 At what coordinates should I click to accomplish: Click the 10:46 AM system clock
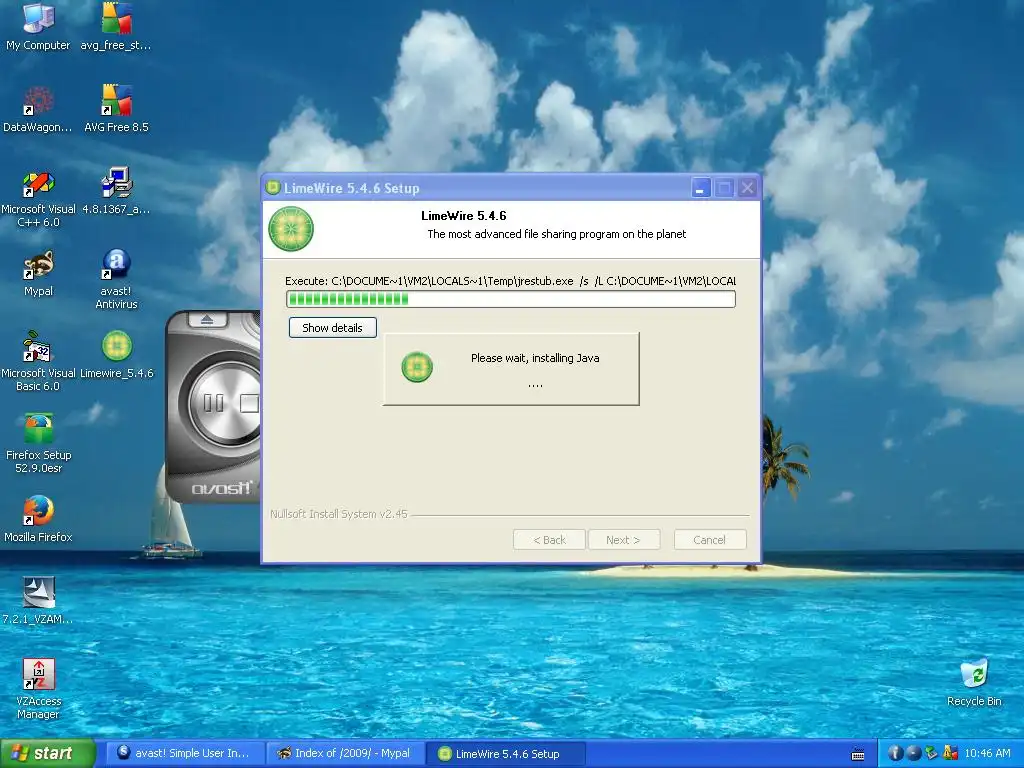point(987,753)
